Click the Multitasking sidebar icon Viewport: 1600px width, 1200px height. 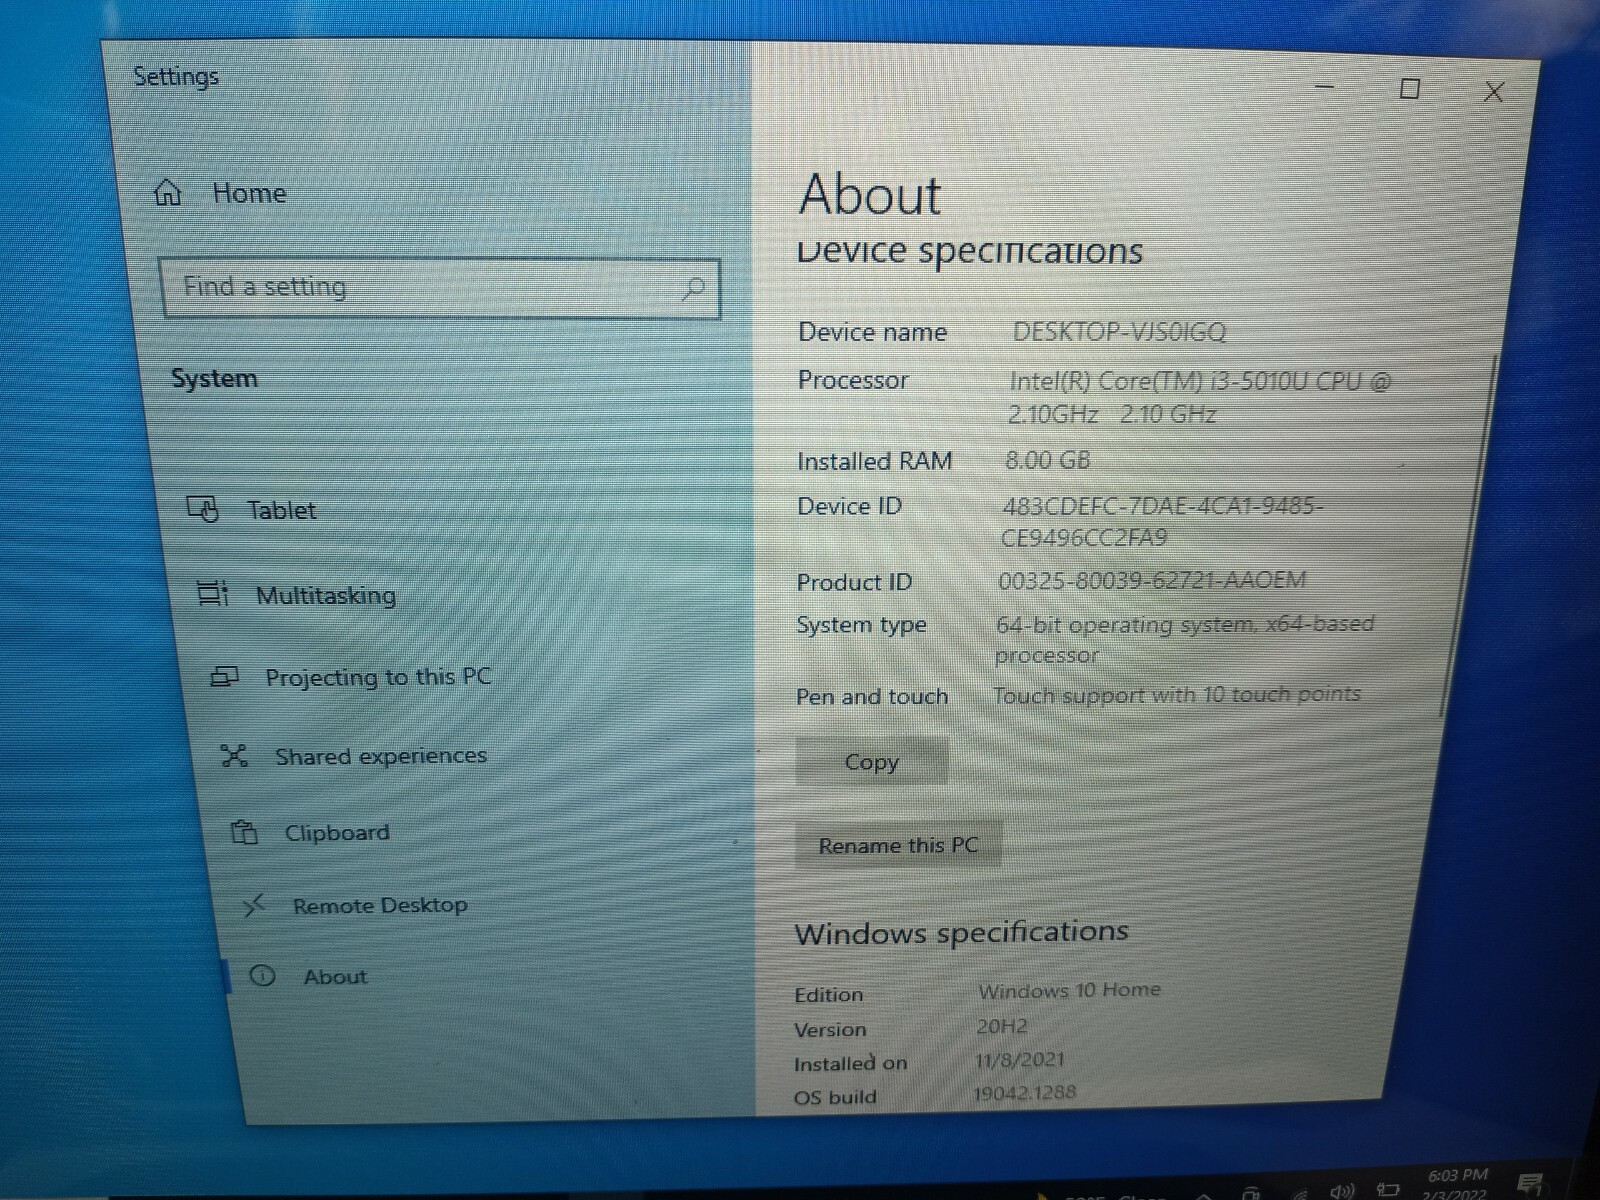tap(213, 594)
